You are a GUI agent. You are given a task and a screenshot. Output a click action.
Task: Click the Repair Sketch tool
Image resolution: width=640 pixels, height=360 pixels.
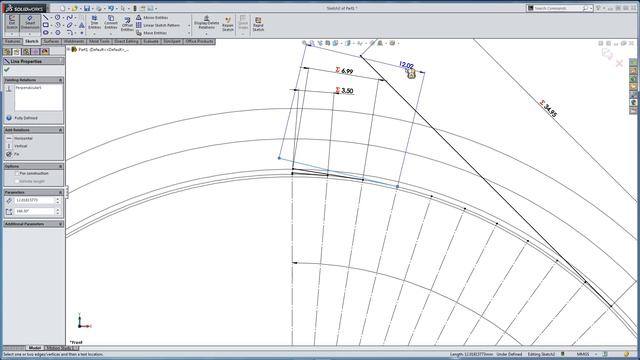[x=228, y=24]
